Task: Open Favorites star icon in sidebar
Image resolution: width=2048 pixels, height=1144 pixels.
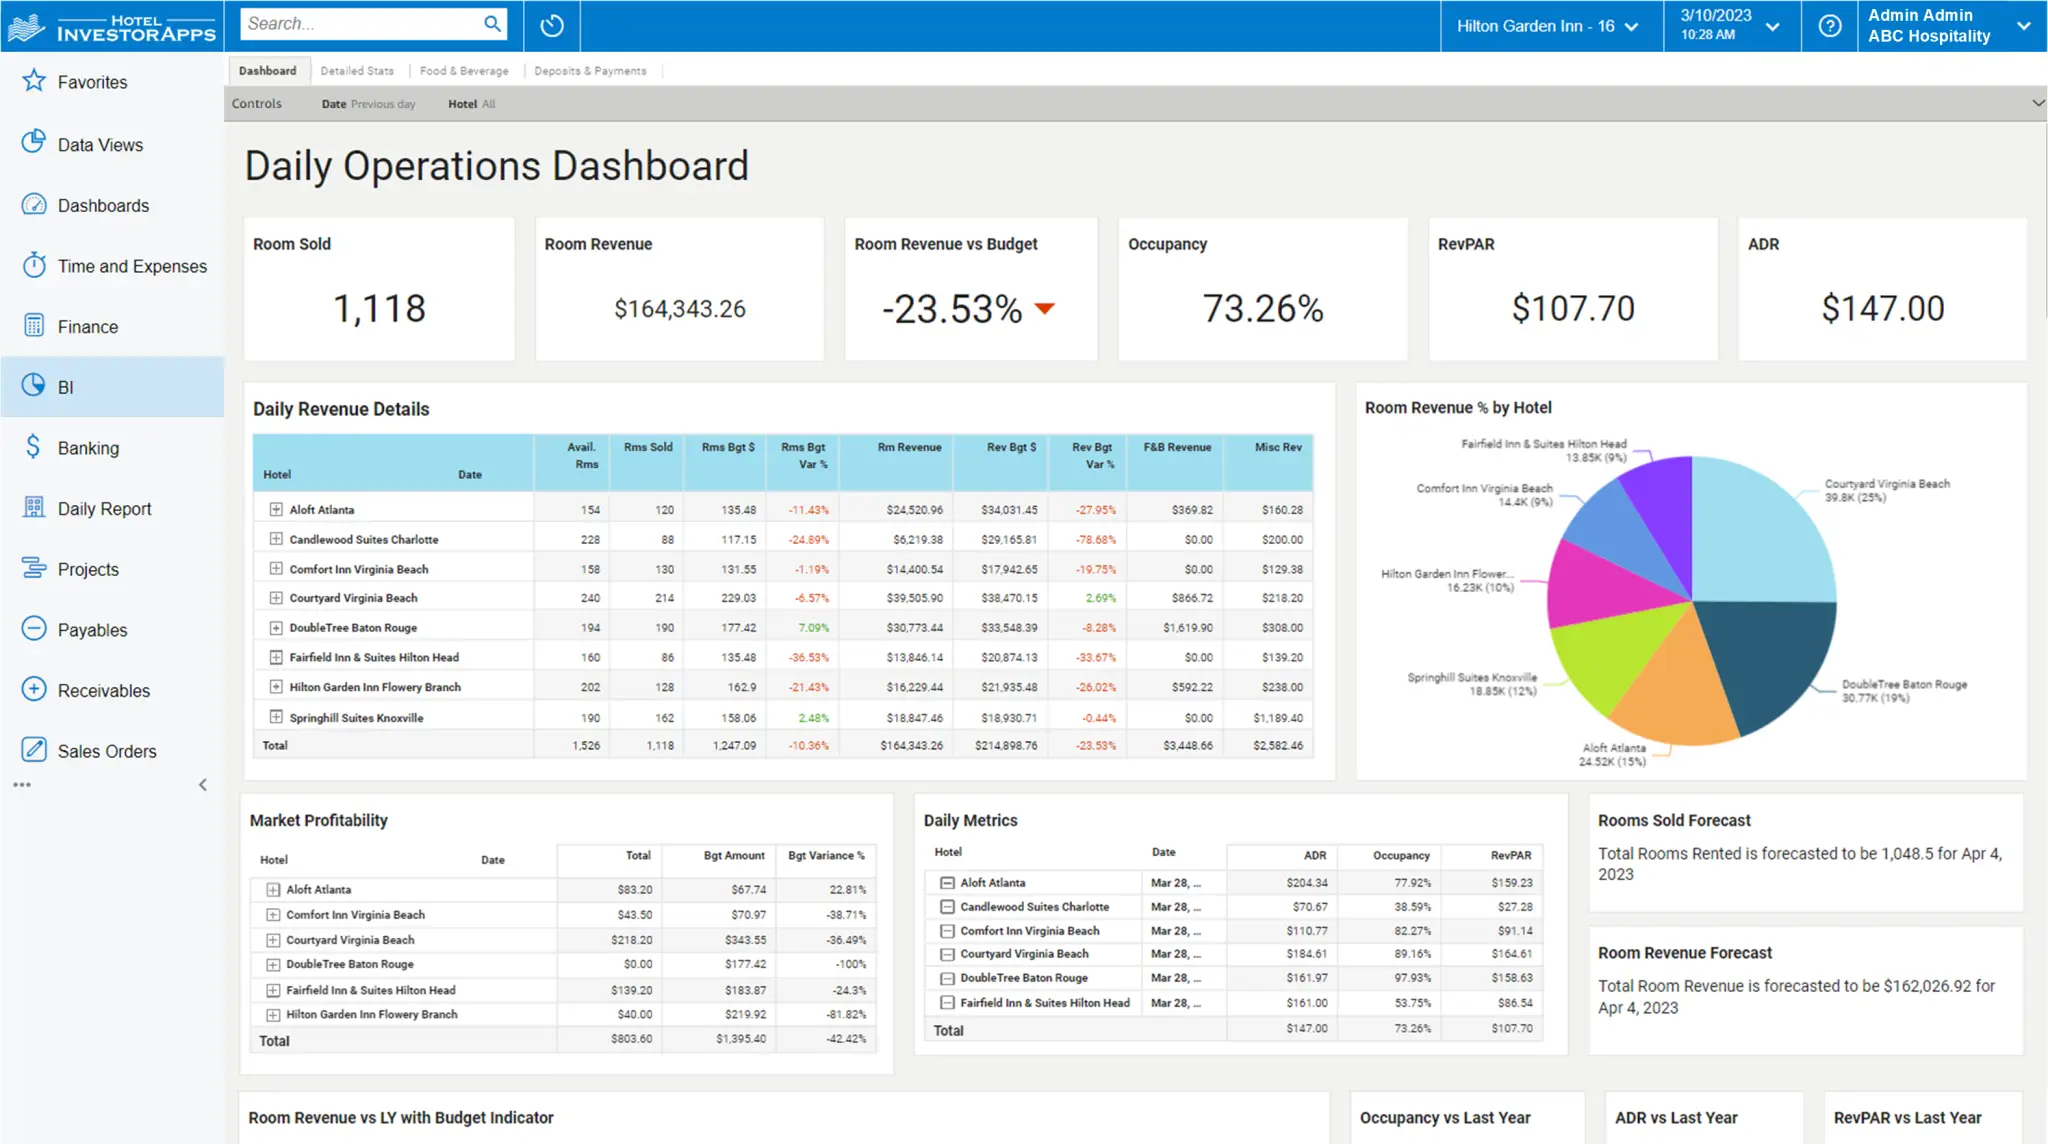Action: pyautogui.click(x=34, y=81)
